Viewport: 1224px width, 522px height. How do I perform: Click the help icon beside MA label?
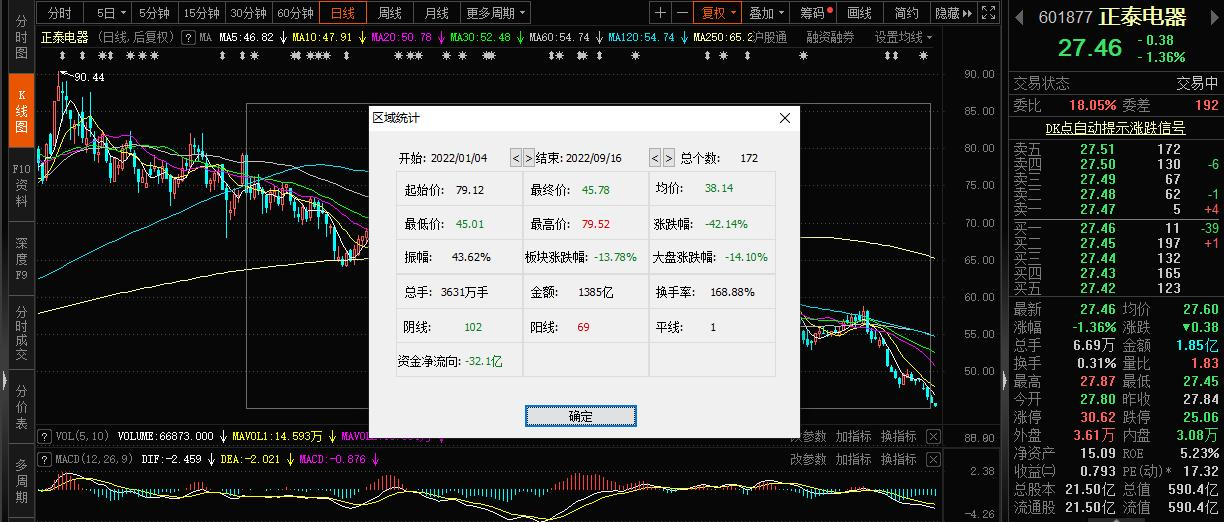click(x=189, y=37)
